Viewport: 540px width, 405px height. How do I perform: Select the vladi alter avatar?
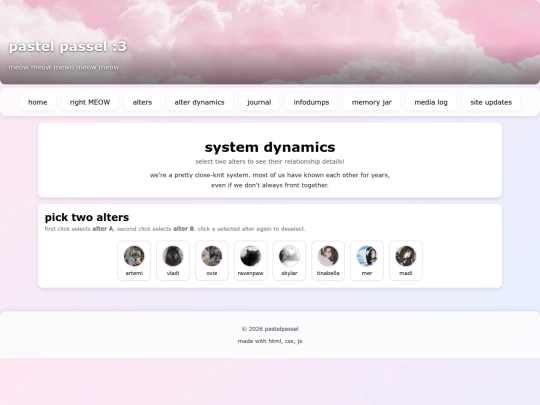point(173,256)
